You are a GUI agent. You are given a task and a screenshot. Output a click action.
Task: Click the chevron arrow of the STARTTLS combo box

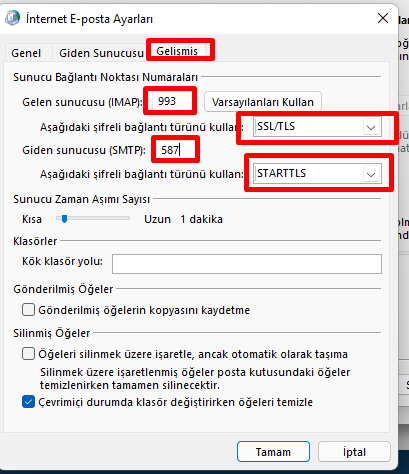coord(371,174)
